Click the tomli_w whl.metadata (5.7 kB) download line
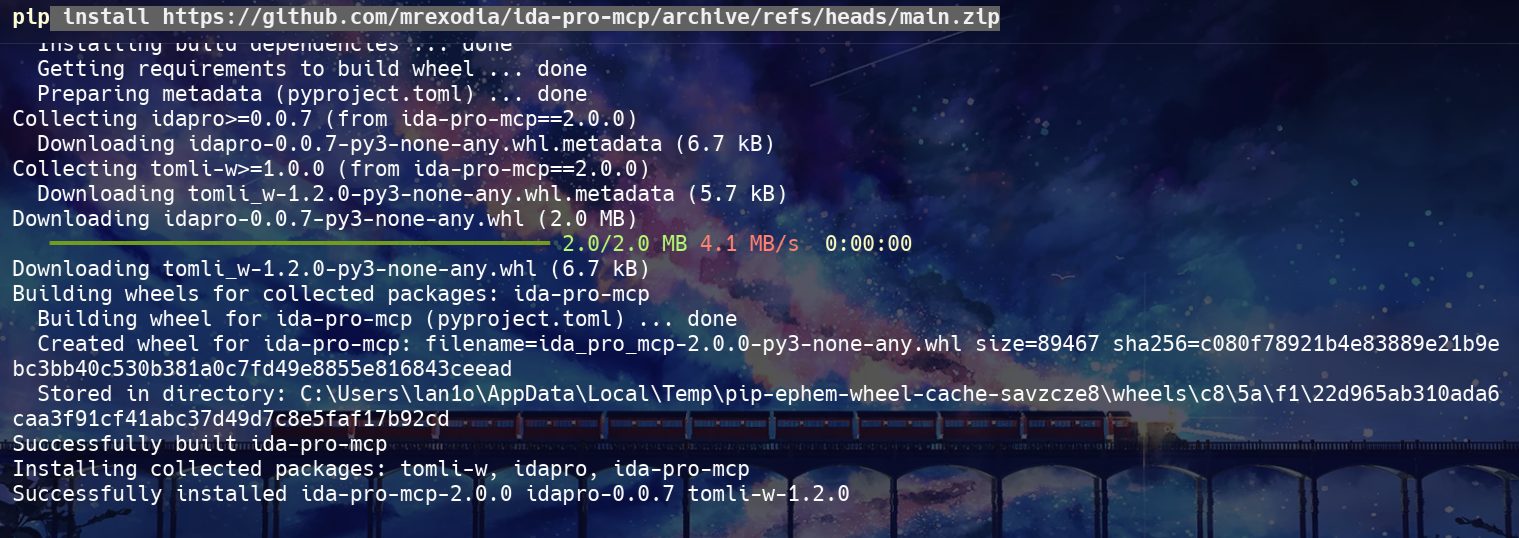The height and width of the screenshot is (538, 1519). 411,194
